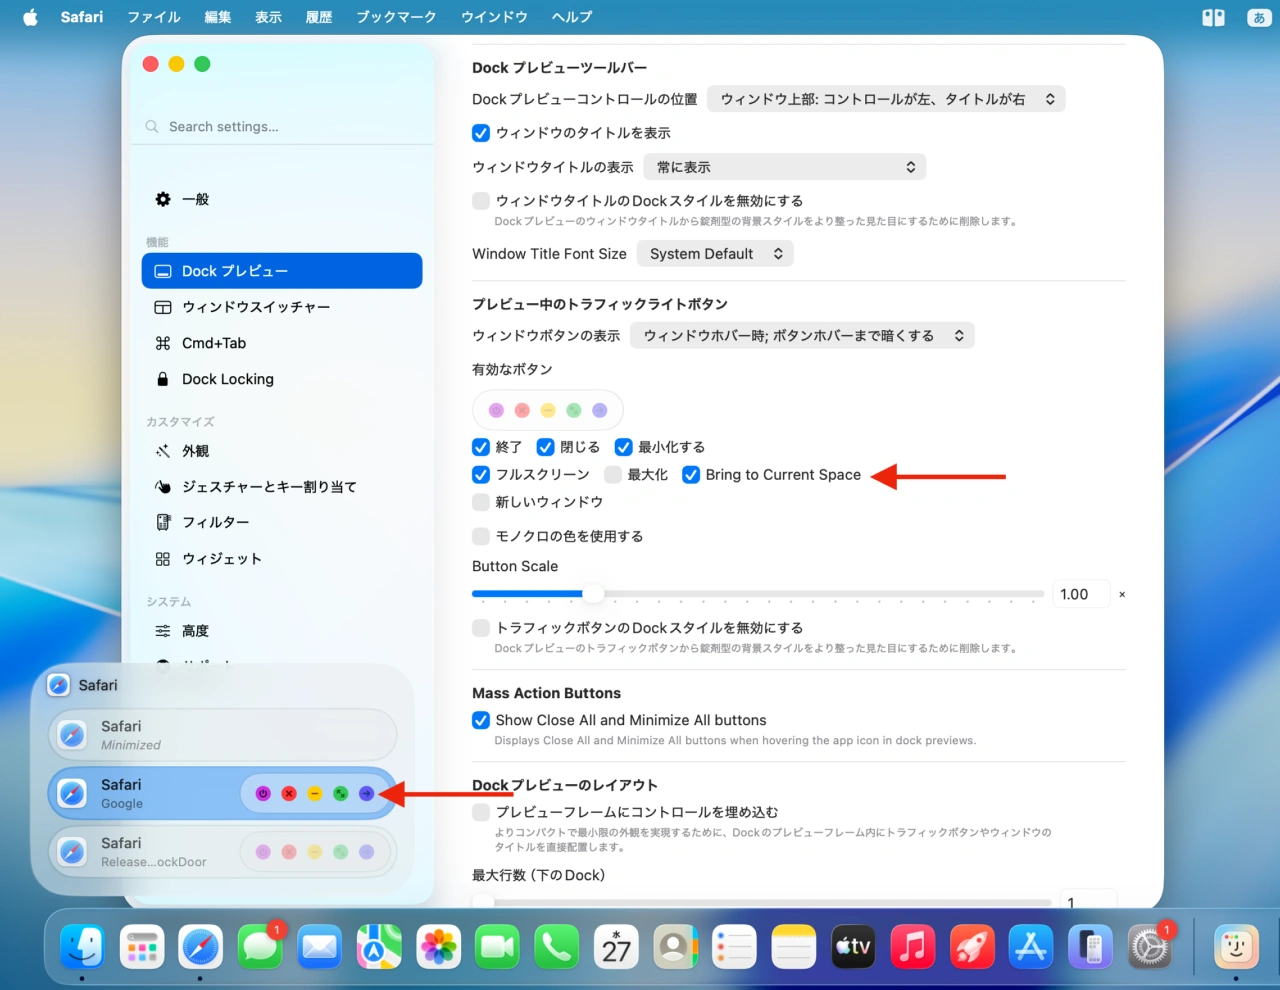Open the 常に表示 window title dropdown
The height and width of the screenshot is (990, 1280).
point(785,167)
